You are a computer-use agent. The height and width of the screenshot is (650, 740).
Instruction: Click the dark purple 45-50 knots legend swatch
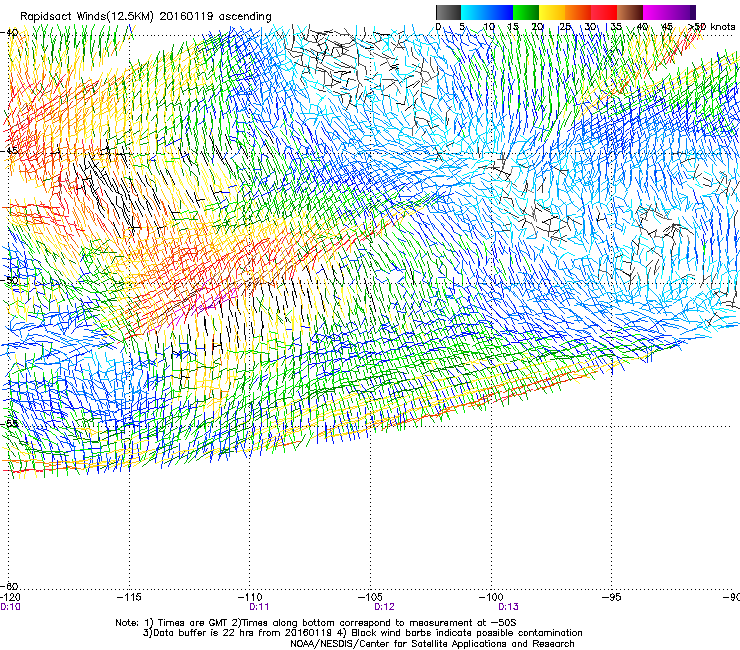pyautogui.click(x=682, y=12)
